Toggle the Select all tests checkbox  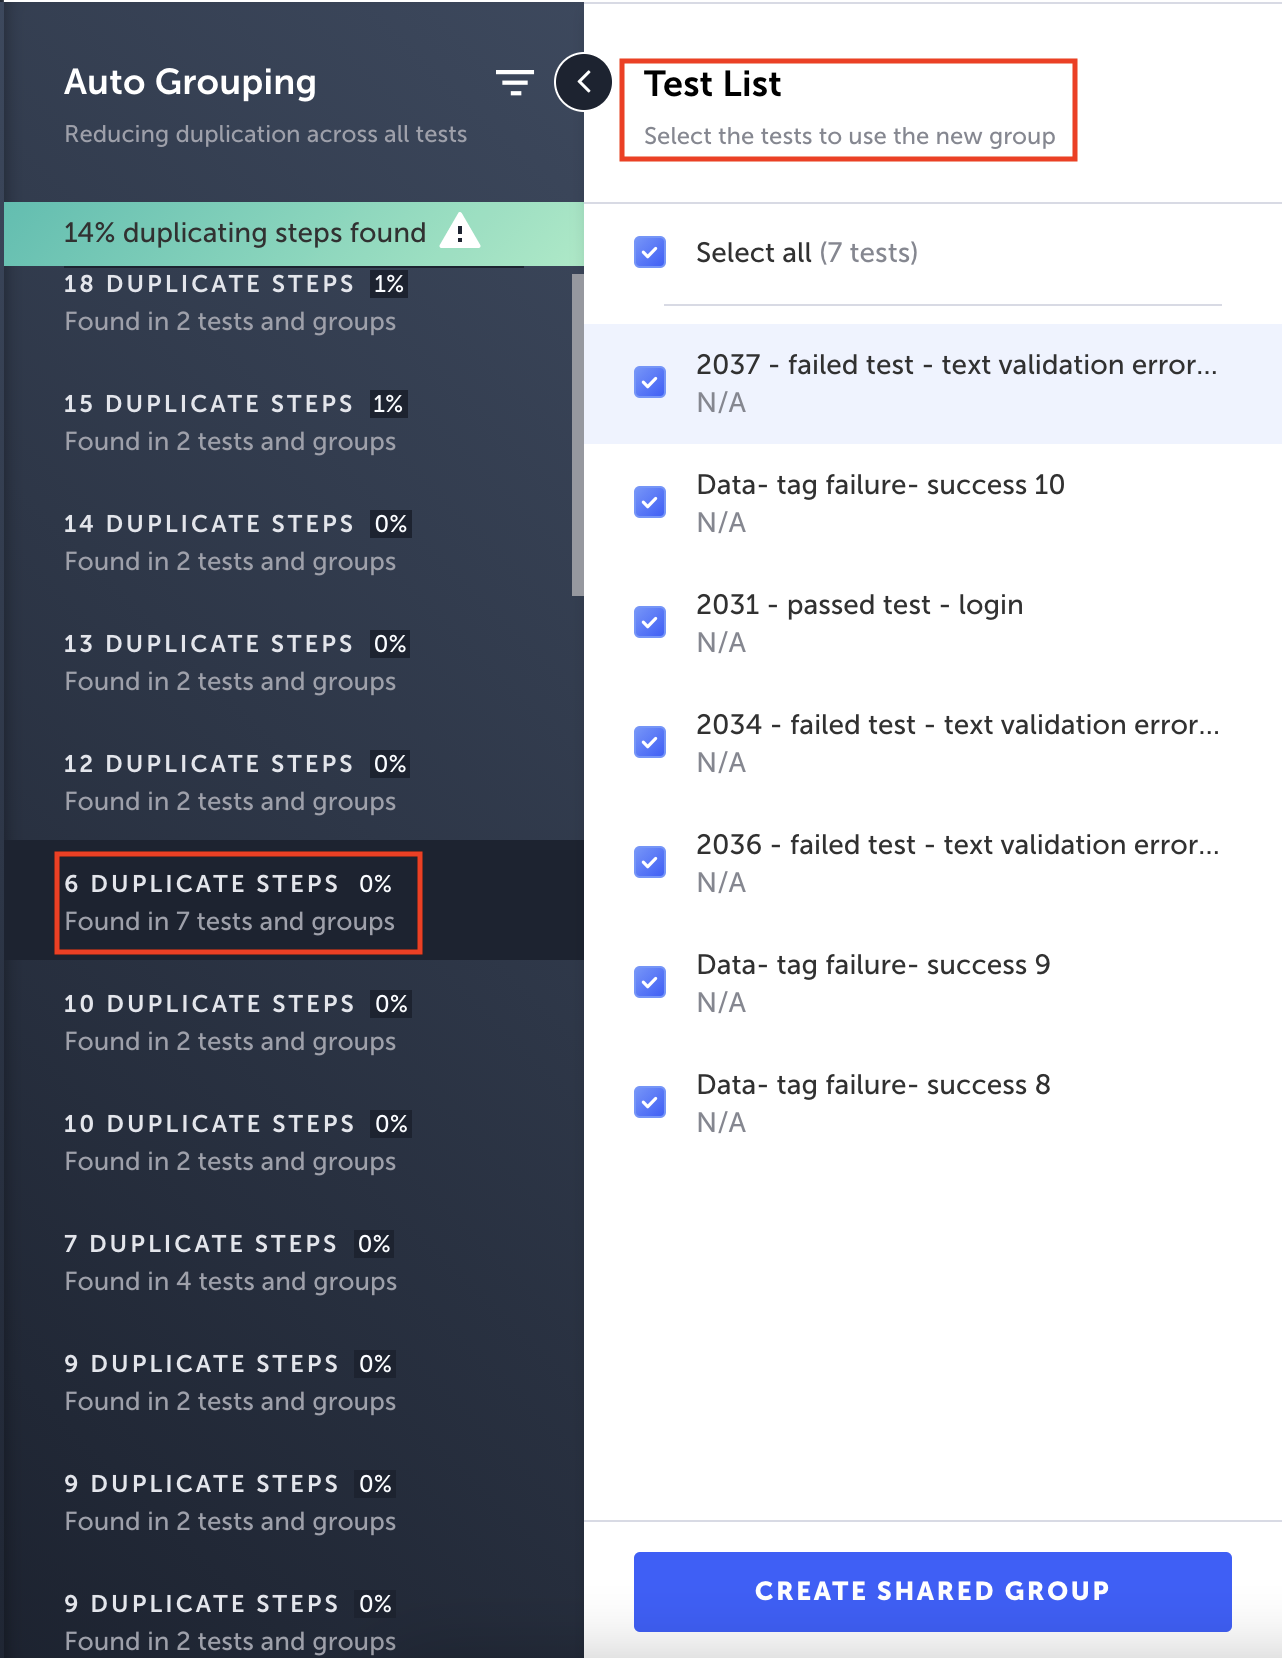coord(650,252)
